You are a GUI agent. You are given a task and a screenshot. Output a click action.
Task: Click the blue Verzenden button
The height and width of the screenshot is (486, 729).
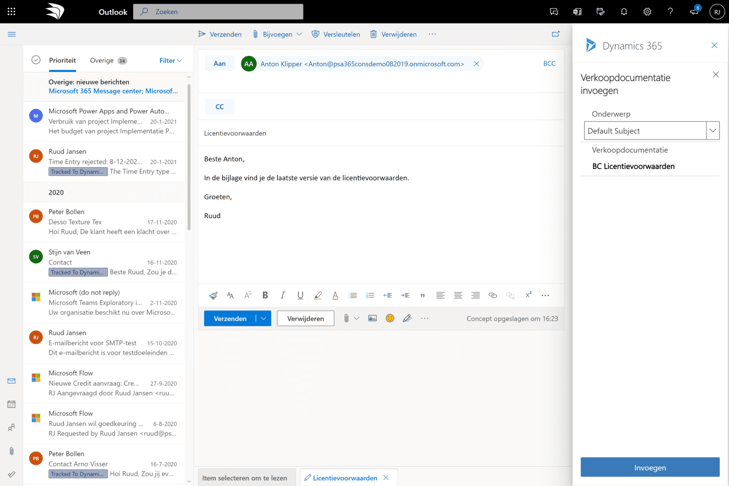[230, 319]
